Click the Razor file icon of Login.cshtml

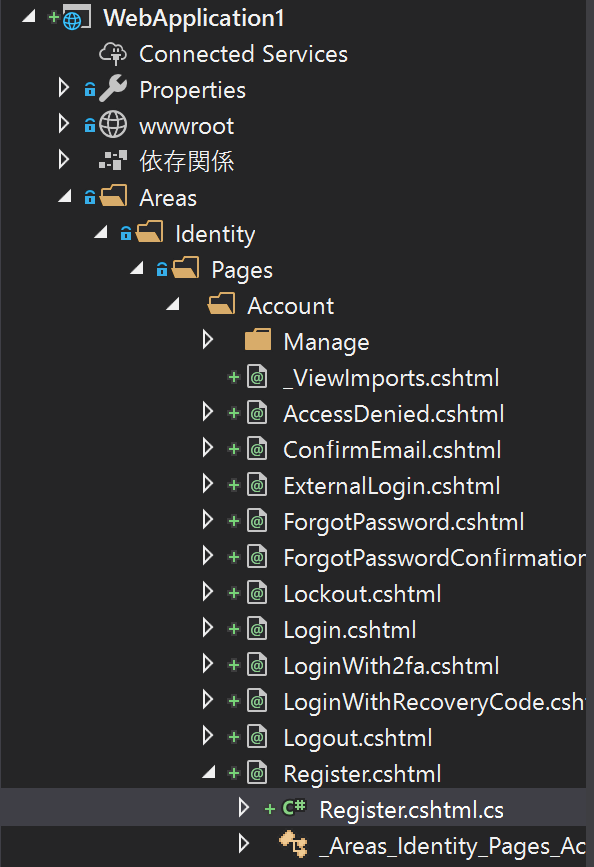coord(257,629)
